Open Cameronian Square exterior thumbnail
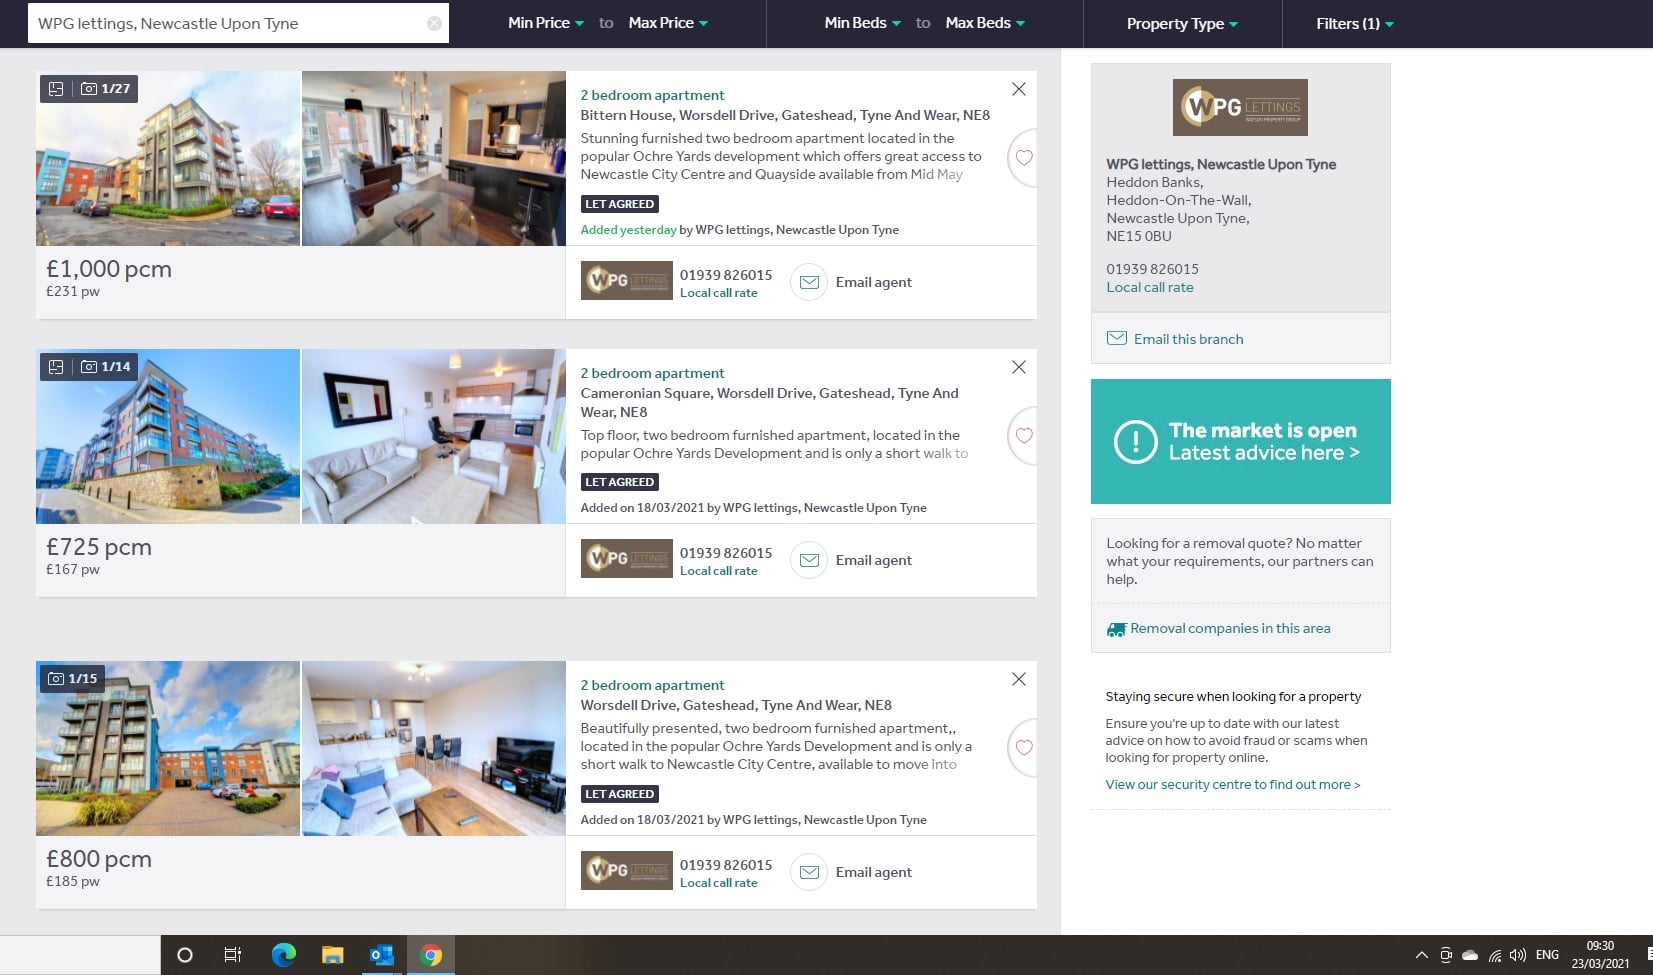Viewport: 1653px width, 975px height. click(168, 436)
